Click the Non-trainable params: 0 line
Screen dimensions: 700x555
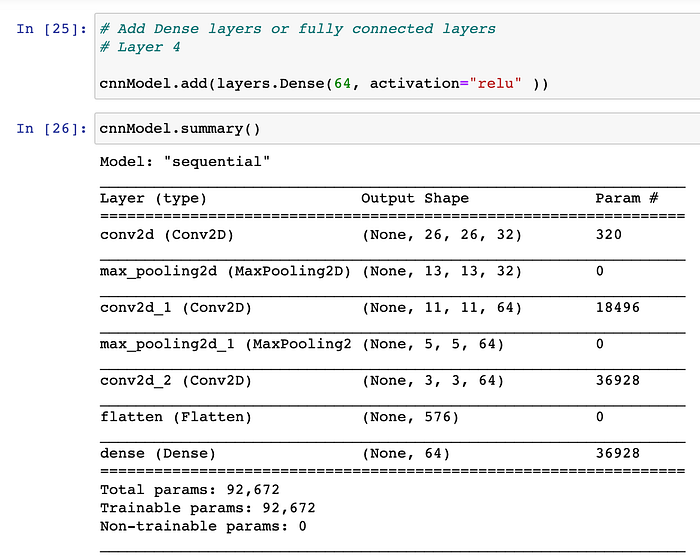[203, 526]
